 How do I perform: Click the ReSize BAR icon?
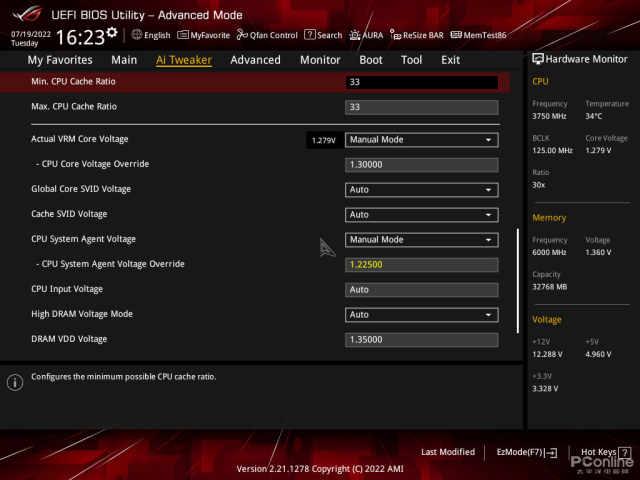pos(395,35)
